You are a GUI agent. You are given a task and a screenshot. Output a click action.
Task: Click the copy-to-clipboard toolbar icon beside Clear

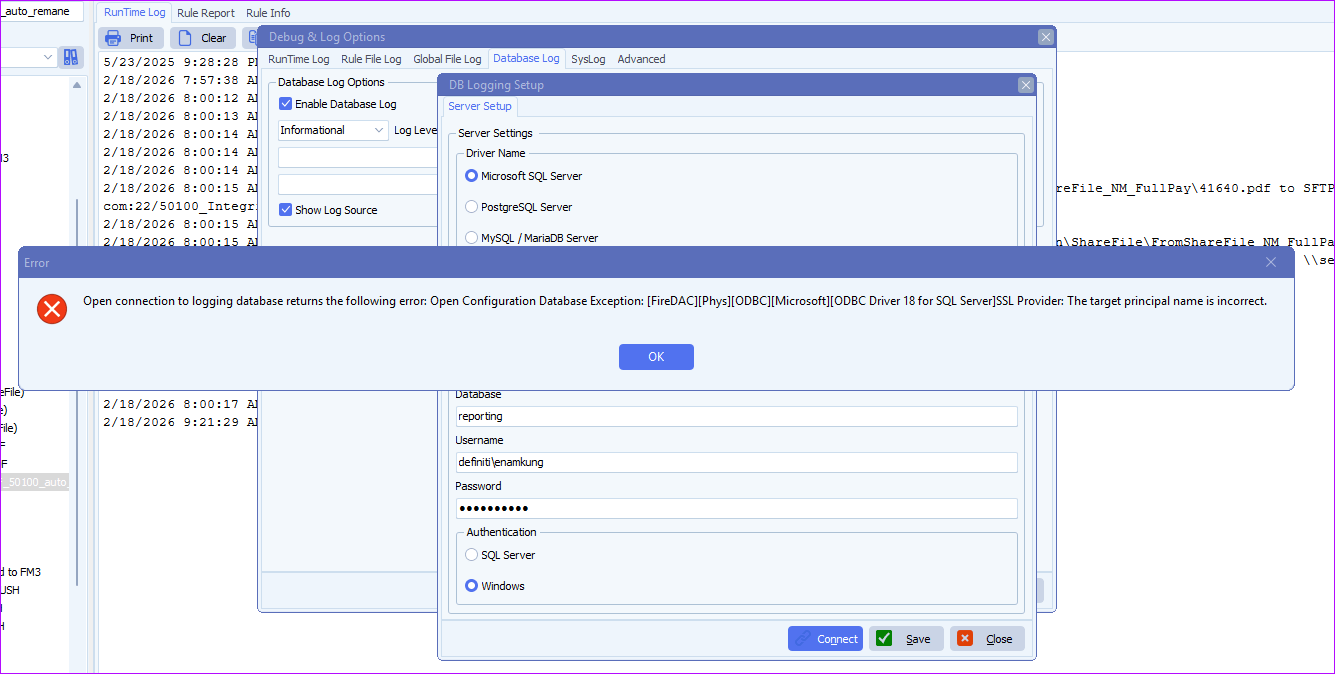253,37
